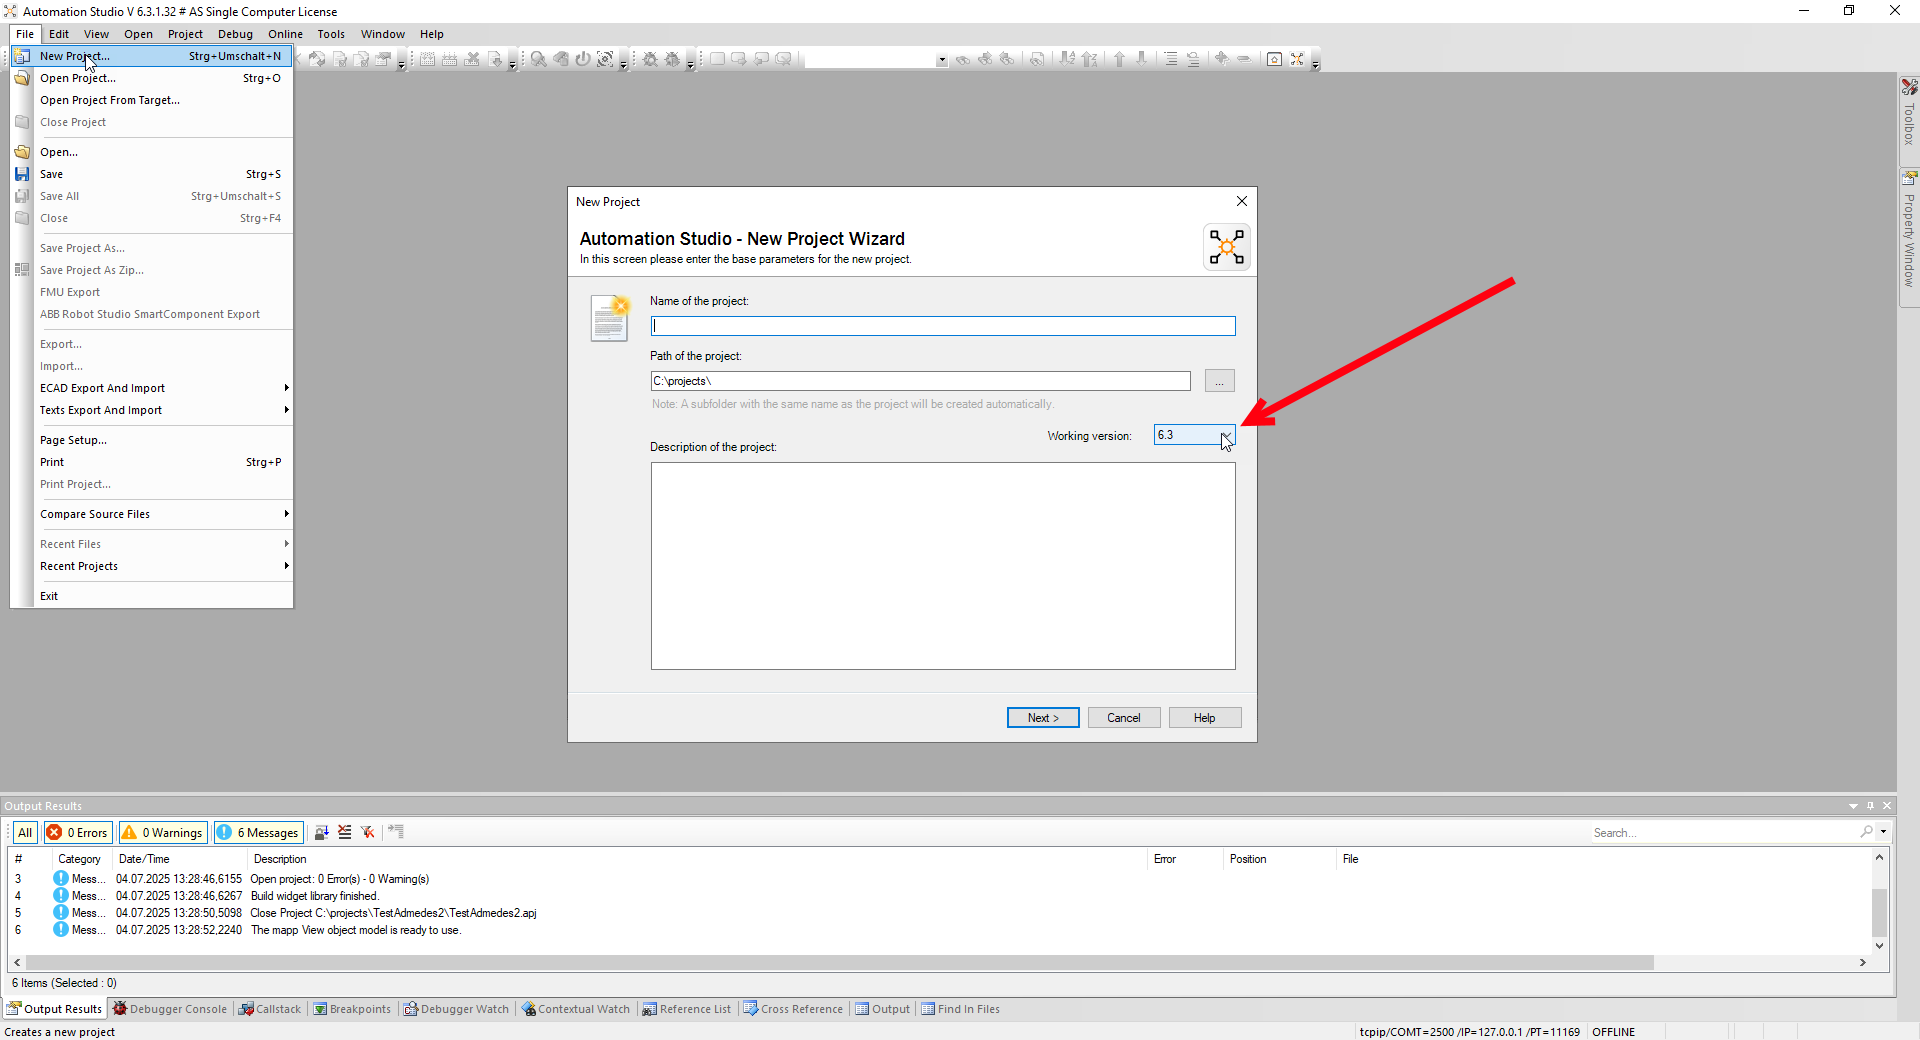Switch to the Breakpoints tab
Viewport: 1920px width, 1040px height.
coord(352,1009)
